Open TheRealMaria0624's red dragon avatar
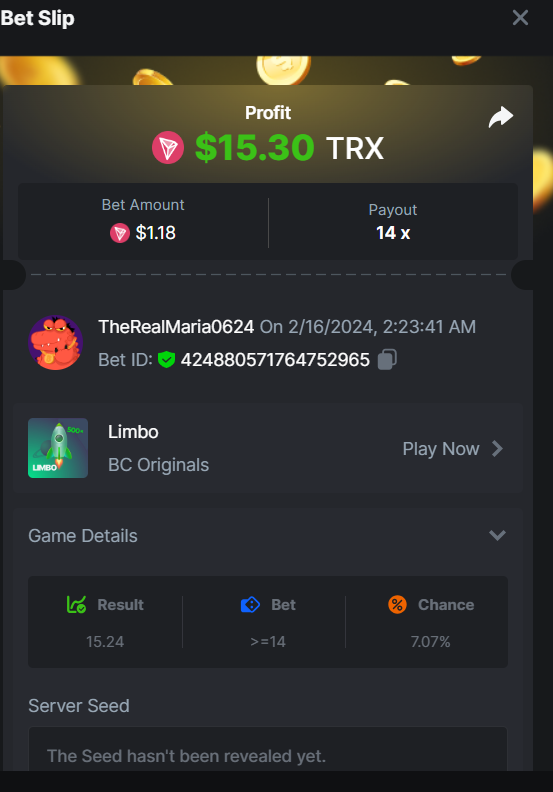 point(56,343)
